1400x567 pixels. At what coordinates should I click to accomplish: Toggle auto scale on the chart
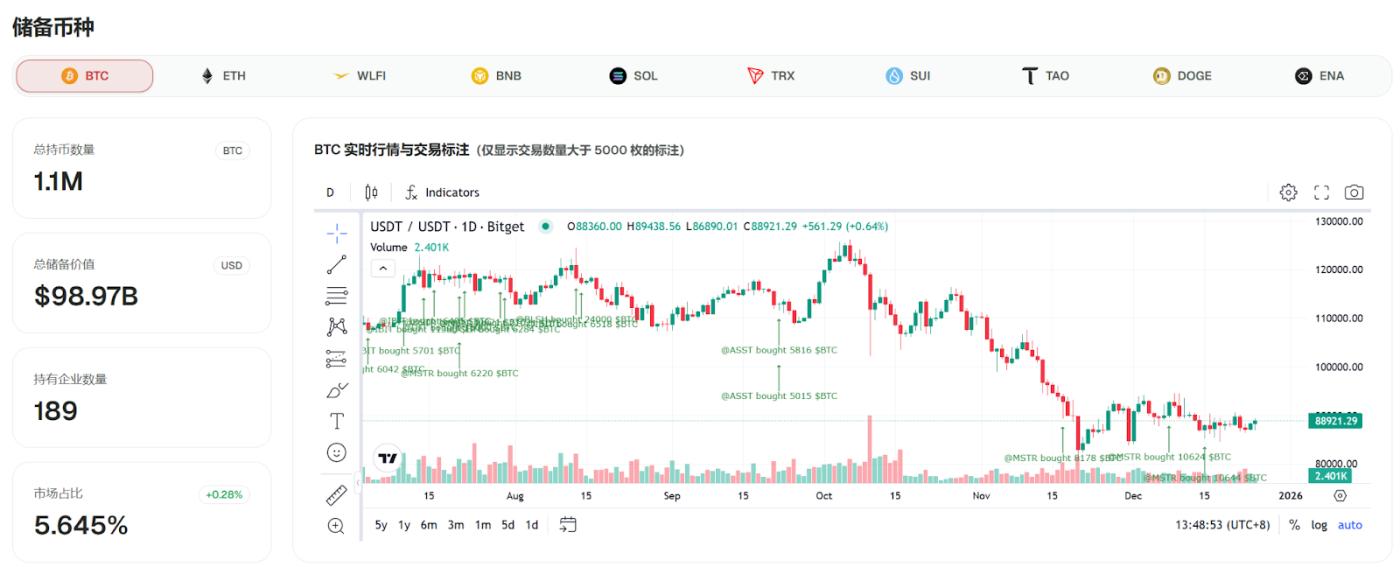click(x=1350, y=525)
